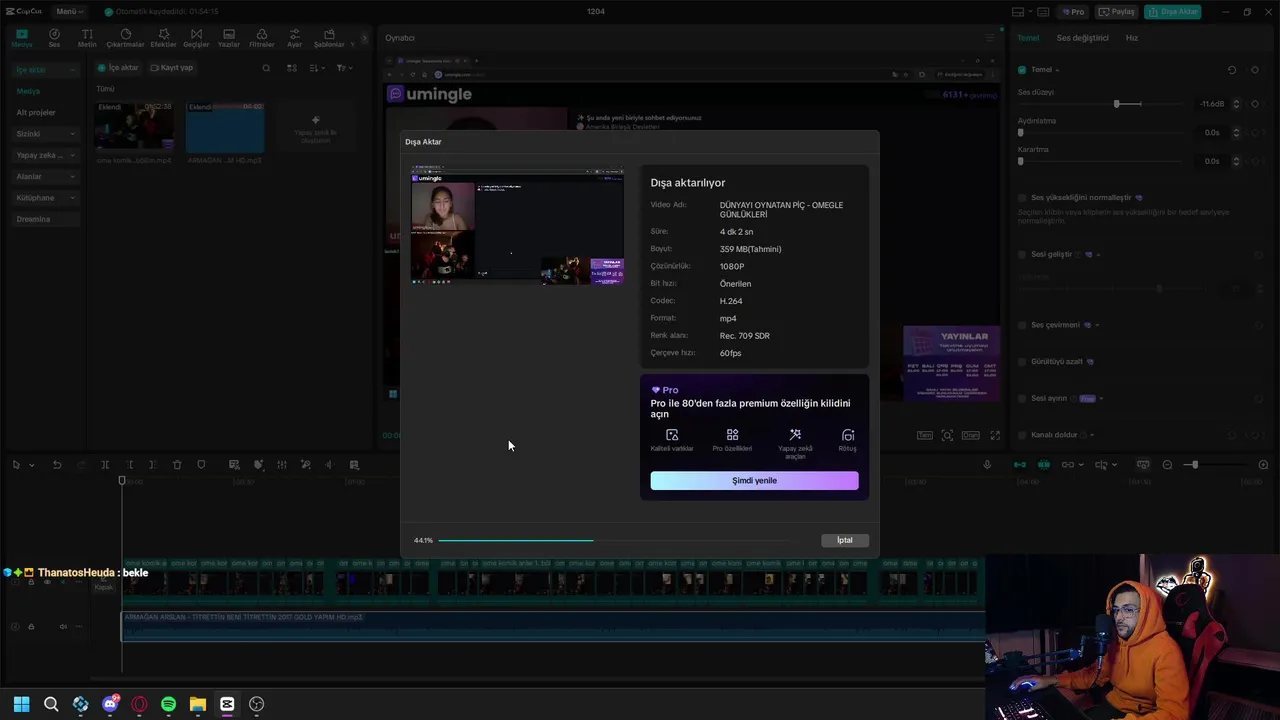Click the Ses düzeyi volume slider handle
The image size is (1280, 720).
pos(1116,104)
